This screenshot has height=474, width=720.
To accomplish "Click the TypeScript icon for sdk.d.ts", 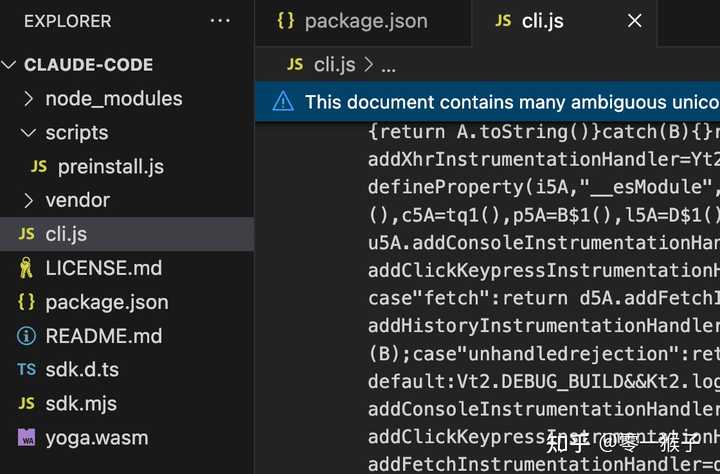I will [26, 370].
